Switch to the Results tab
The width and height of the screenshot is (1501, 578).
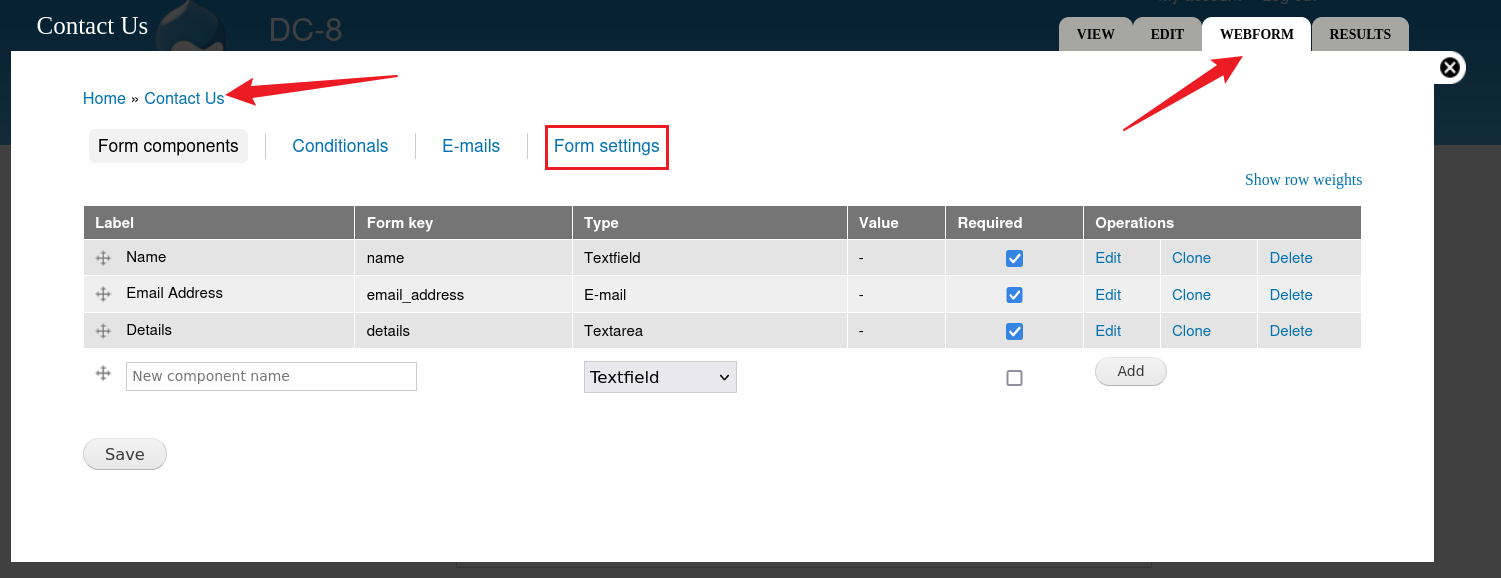pyautogui.click(x=1359, y=34)
